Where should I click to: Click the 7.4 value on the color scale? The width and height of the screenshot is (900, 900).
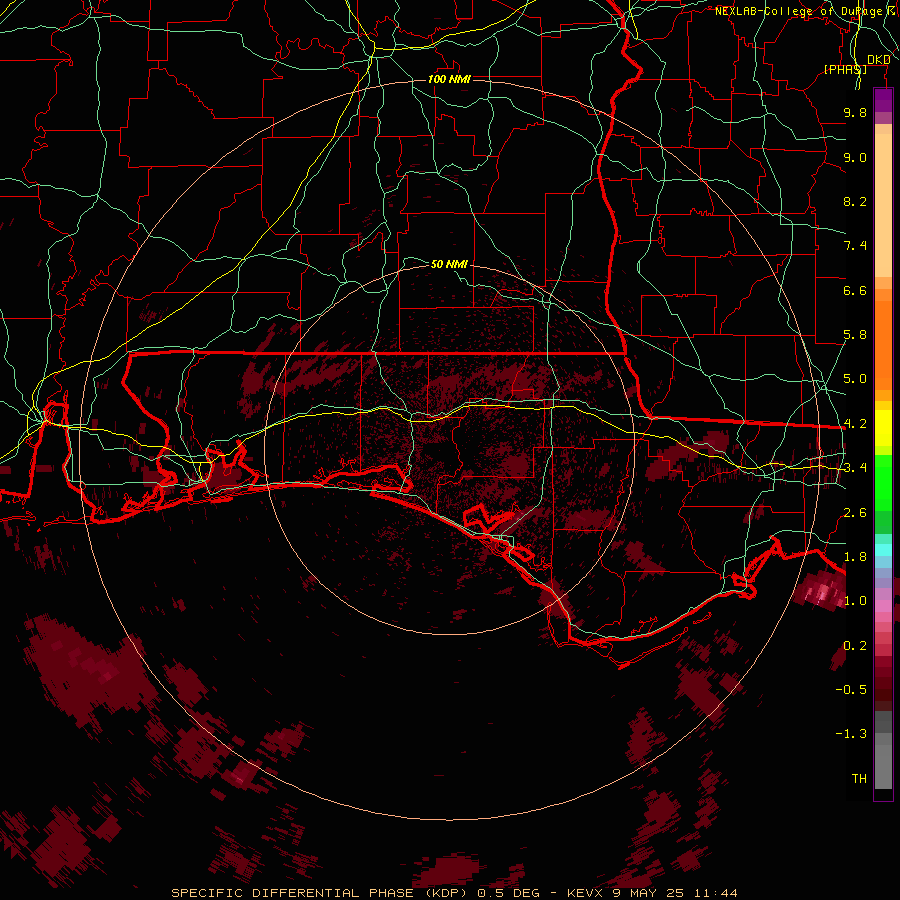pos(855,246)
